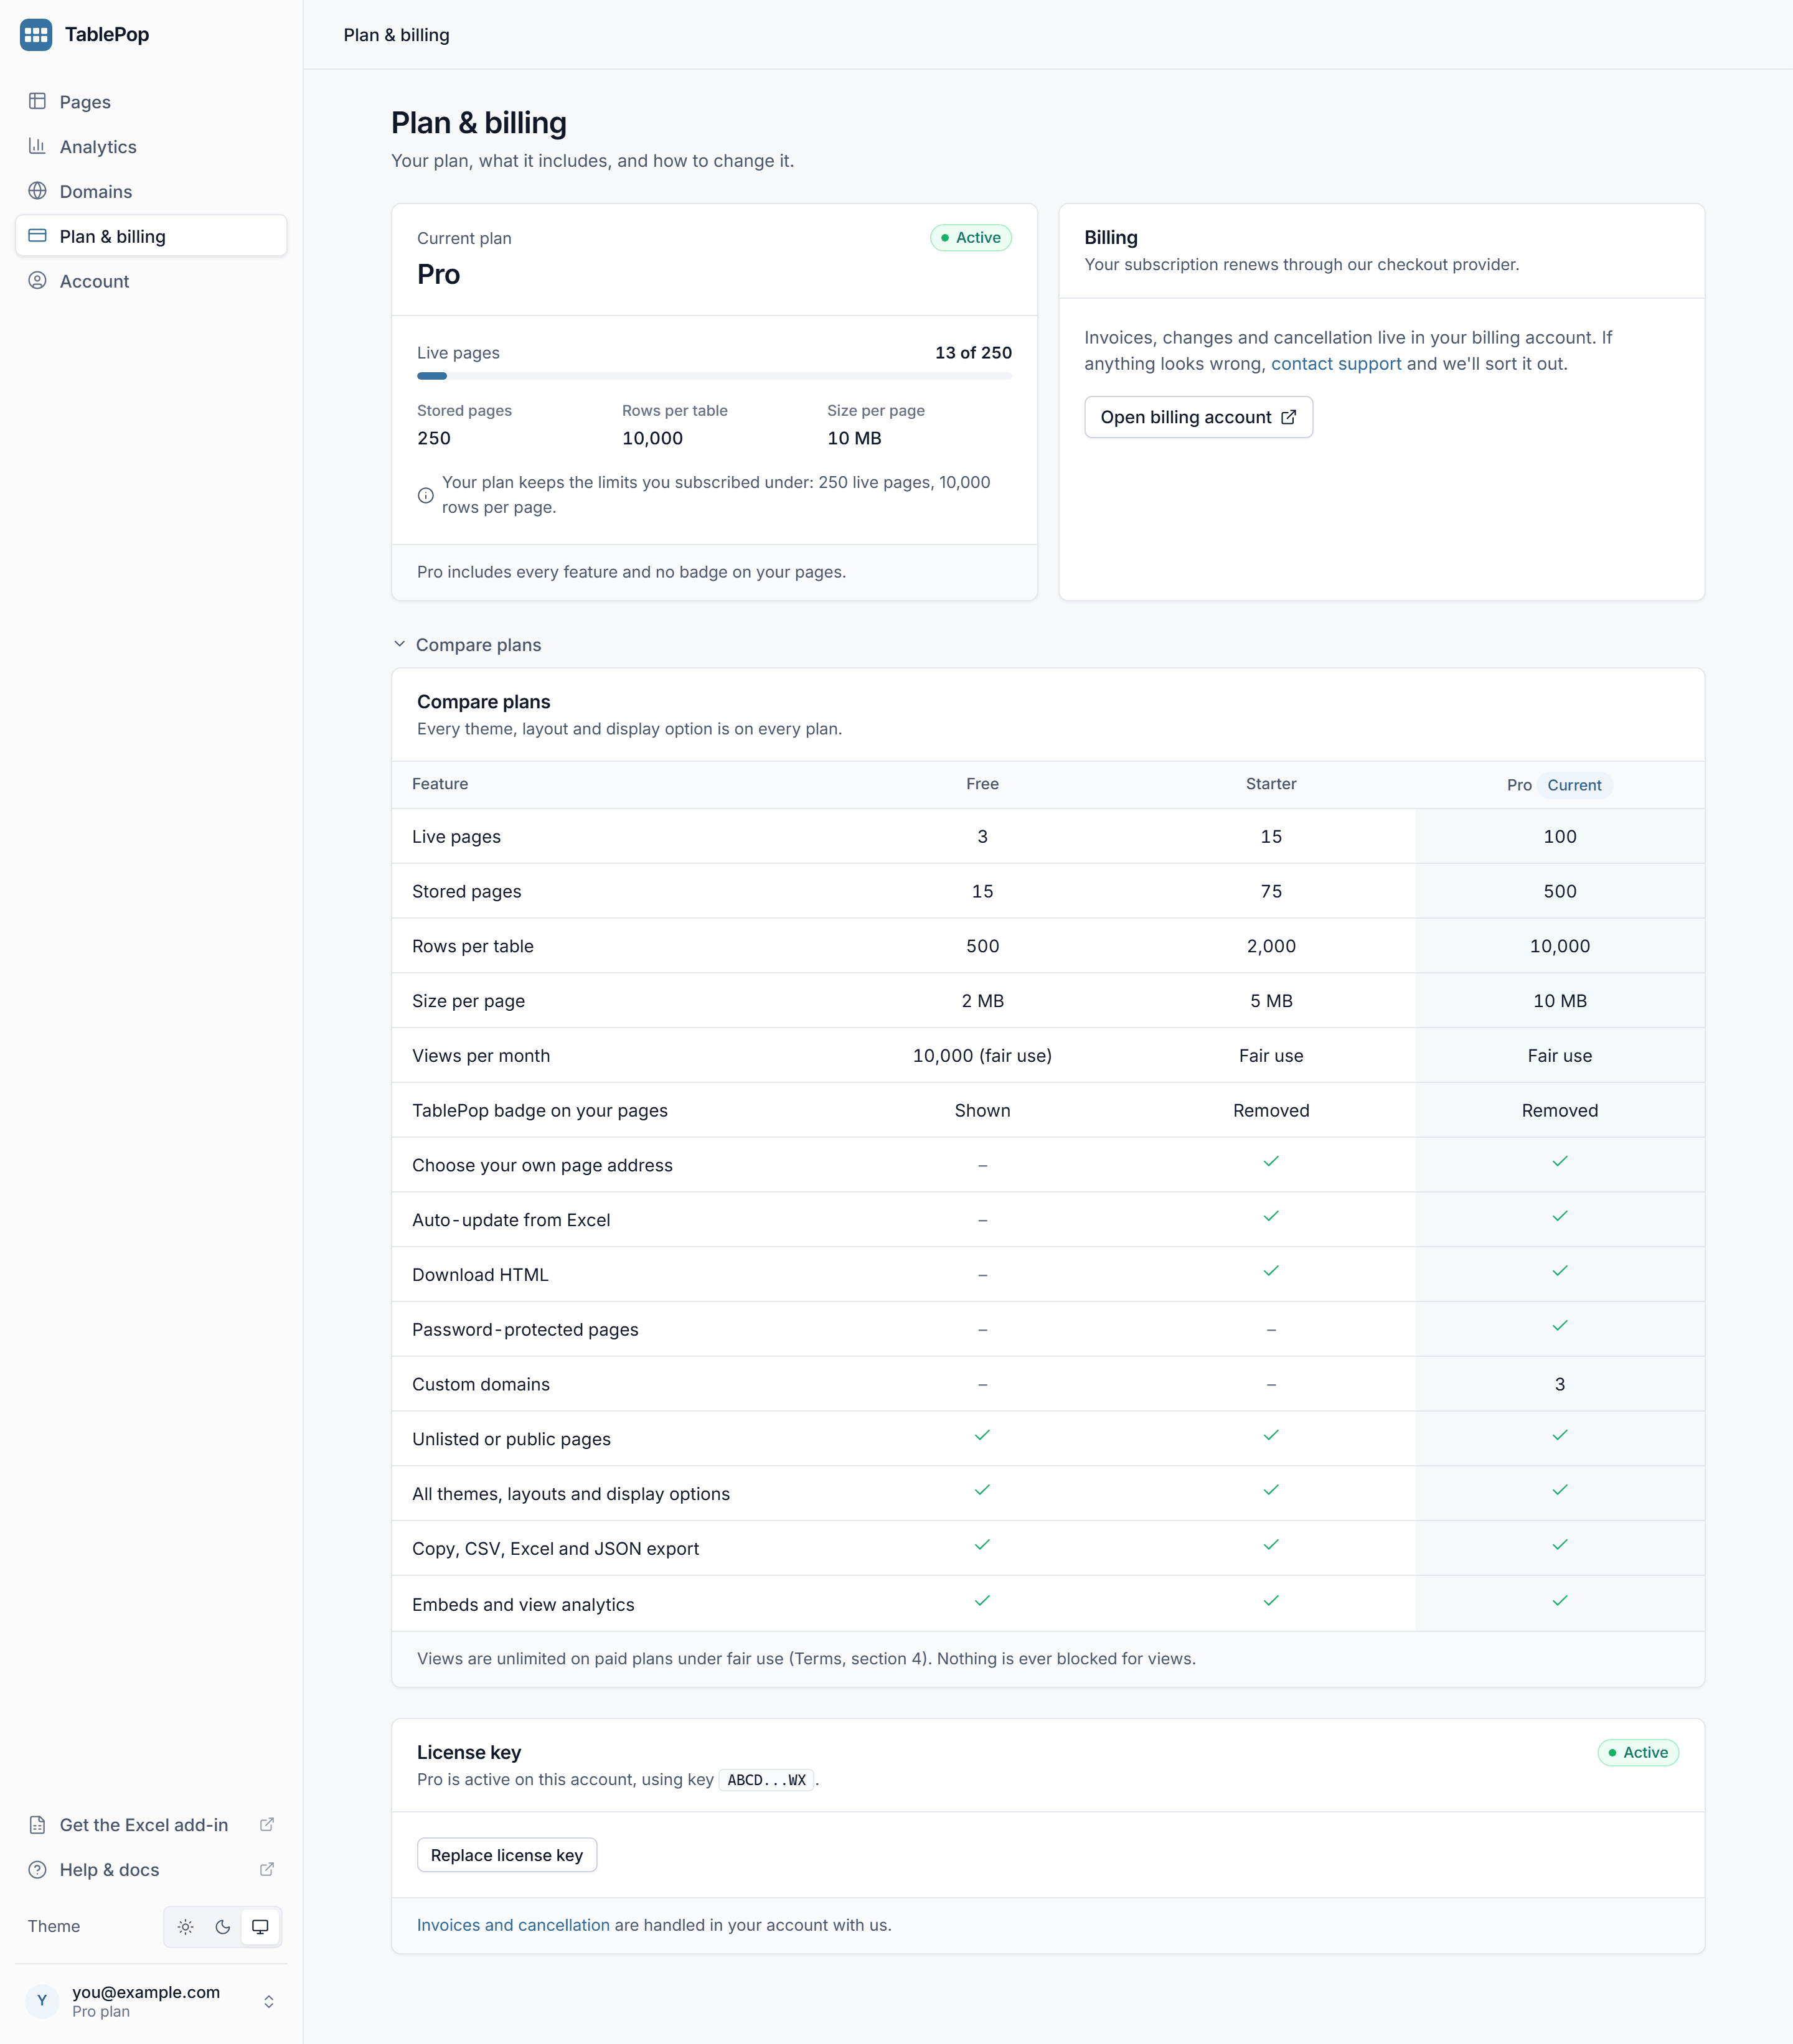Click the Excel add-in document icon

[x=37, y=1825]
